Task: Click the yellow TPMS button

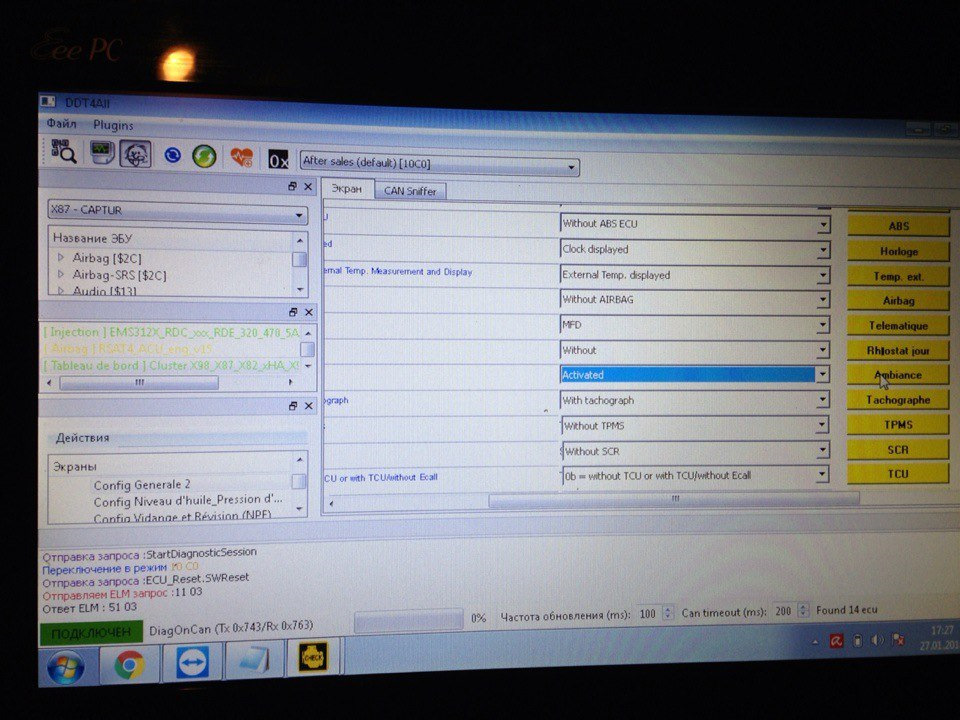Action: click(898, 425)
